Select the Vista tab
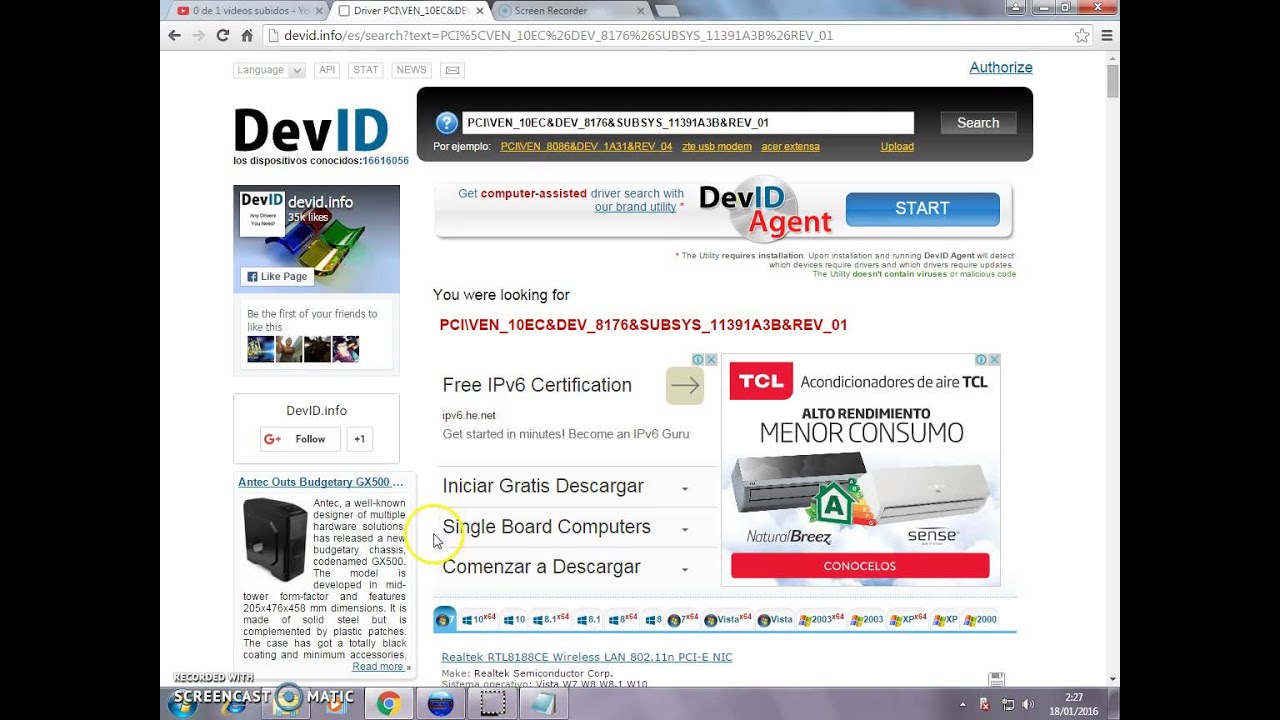 775,619
